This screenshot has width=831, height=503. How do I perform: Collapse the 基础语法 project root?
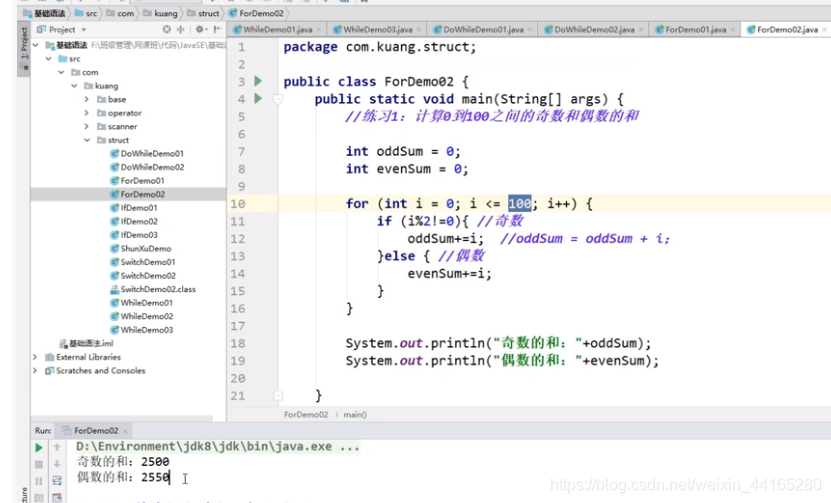point(36,46)
